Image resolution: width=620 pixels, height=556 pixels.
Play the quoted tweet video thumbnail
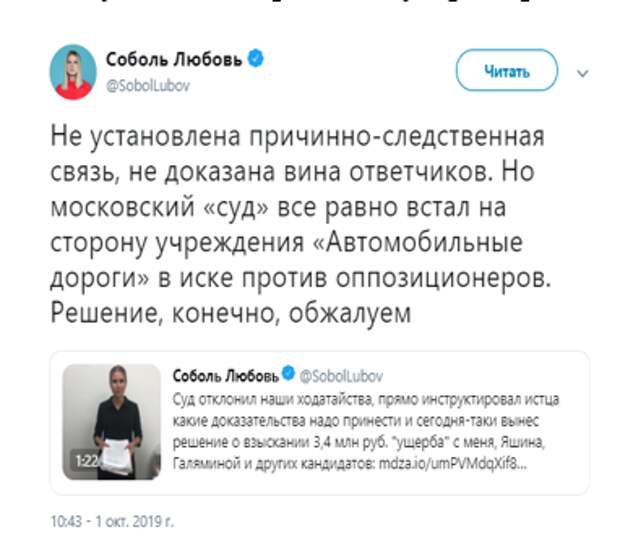pos(112,422)
